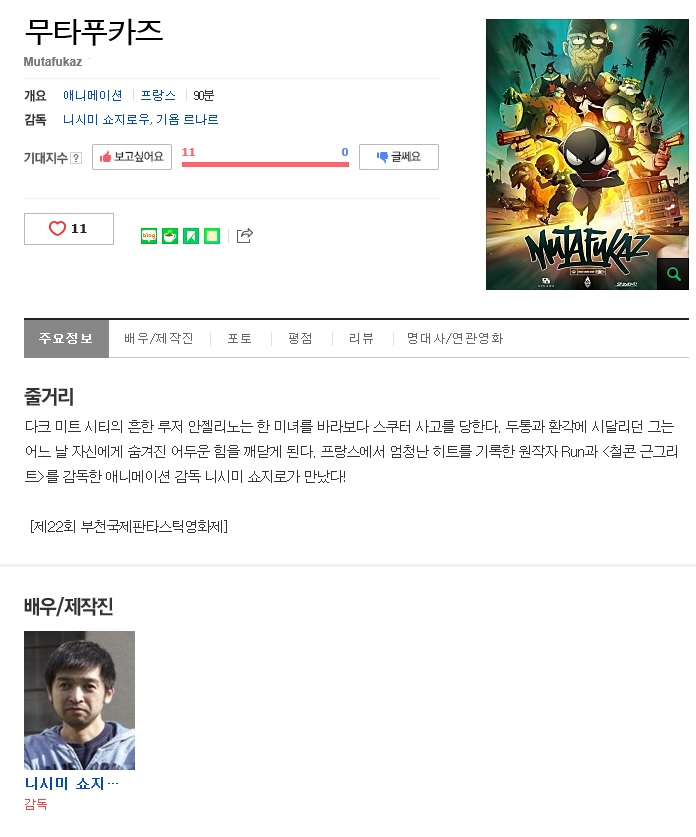
Task: Vote 보고싶어요 thumbs up
Action: pyautogui.click(x=132, y=157)
